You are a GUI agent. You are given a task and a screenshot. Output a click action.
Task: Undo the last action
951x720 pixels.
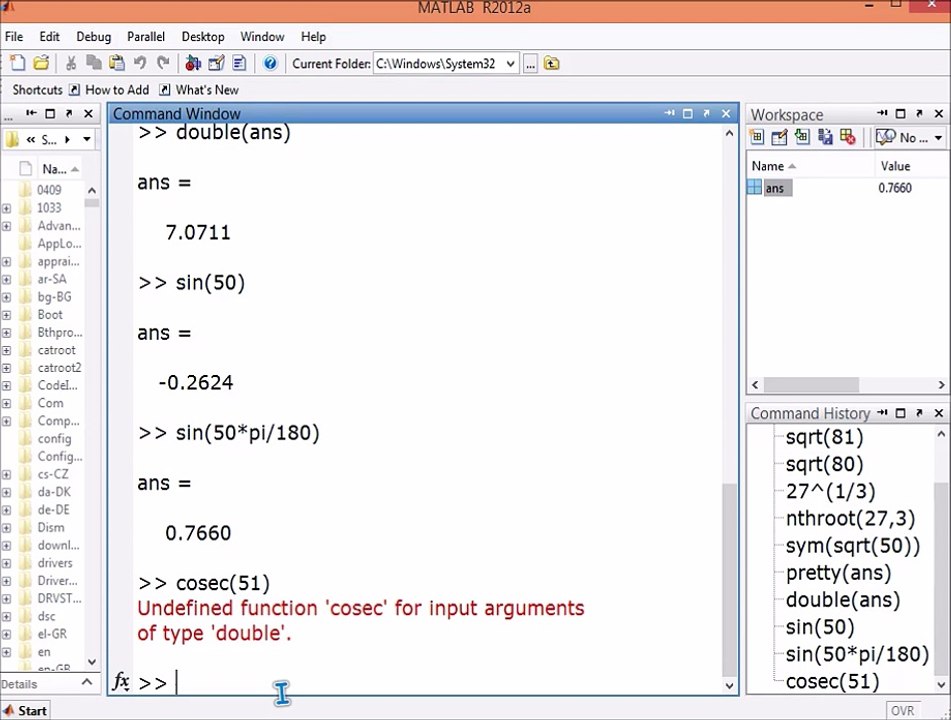pyautogui.click(x=140, y=63)
